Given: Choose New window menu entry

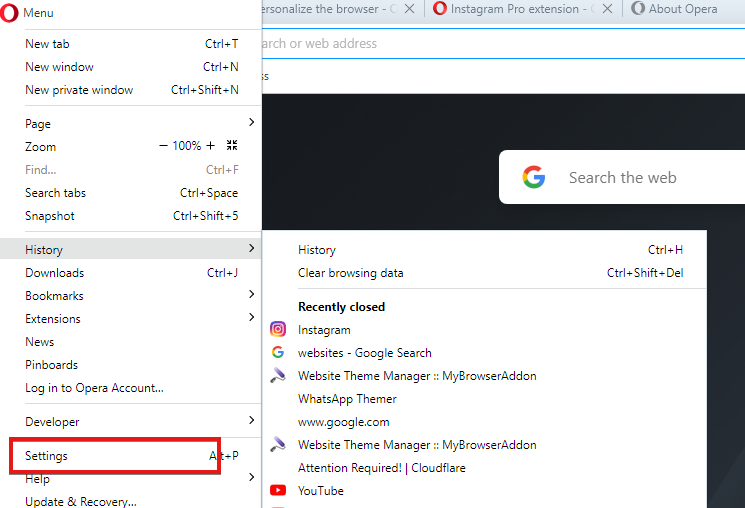Looking at the screenshot, I should click(131, 67).
